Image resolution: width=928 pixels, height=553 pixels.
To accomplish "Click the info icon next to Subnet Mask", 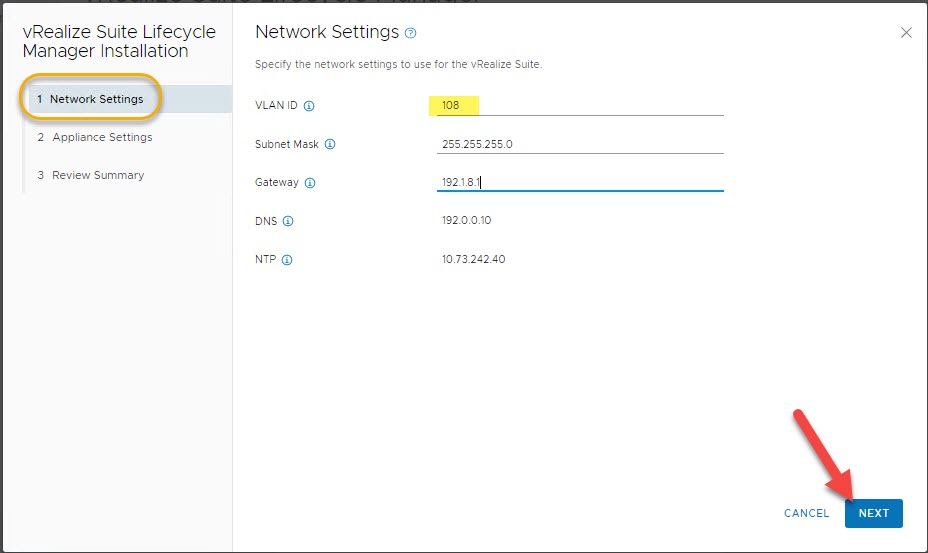I will (330, 144).
